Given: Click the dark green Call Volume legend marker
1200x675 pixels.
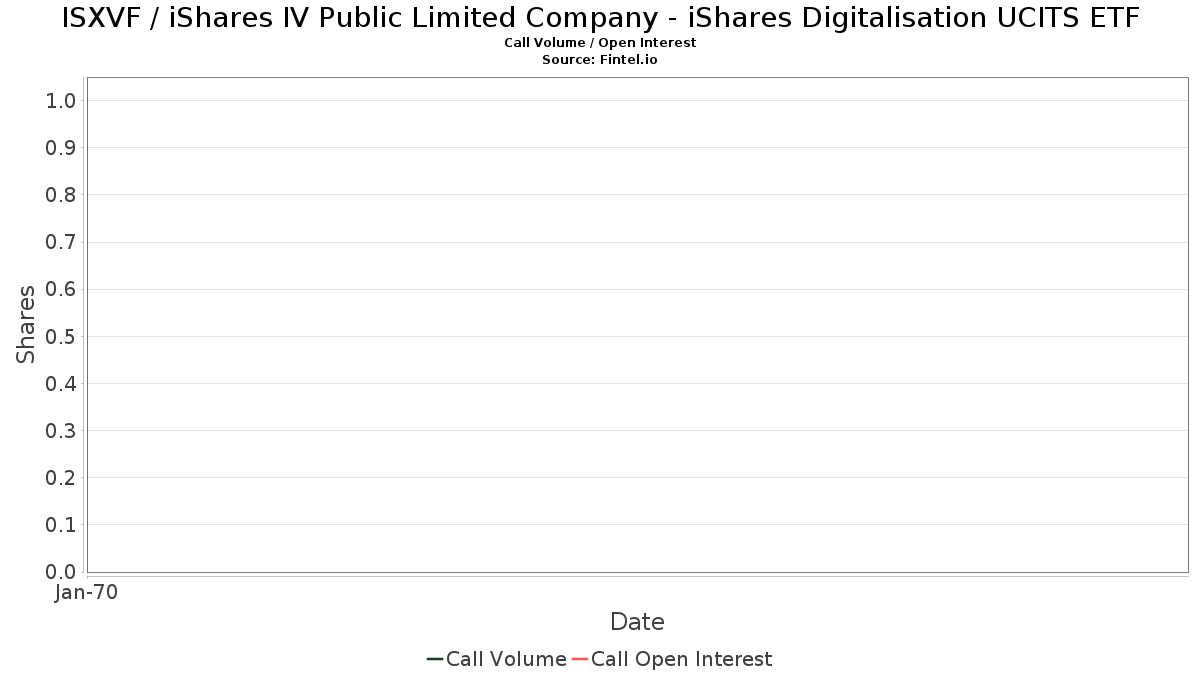Looking at the screenshot, I should (x=435, y=659).
